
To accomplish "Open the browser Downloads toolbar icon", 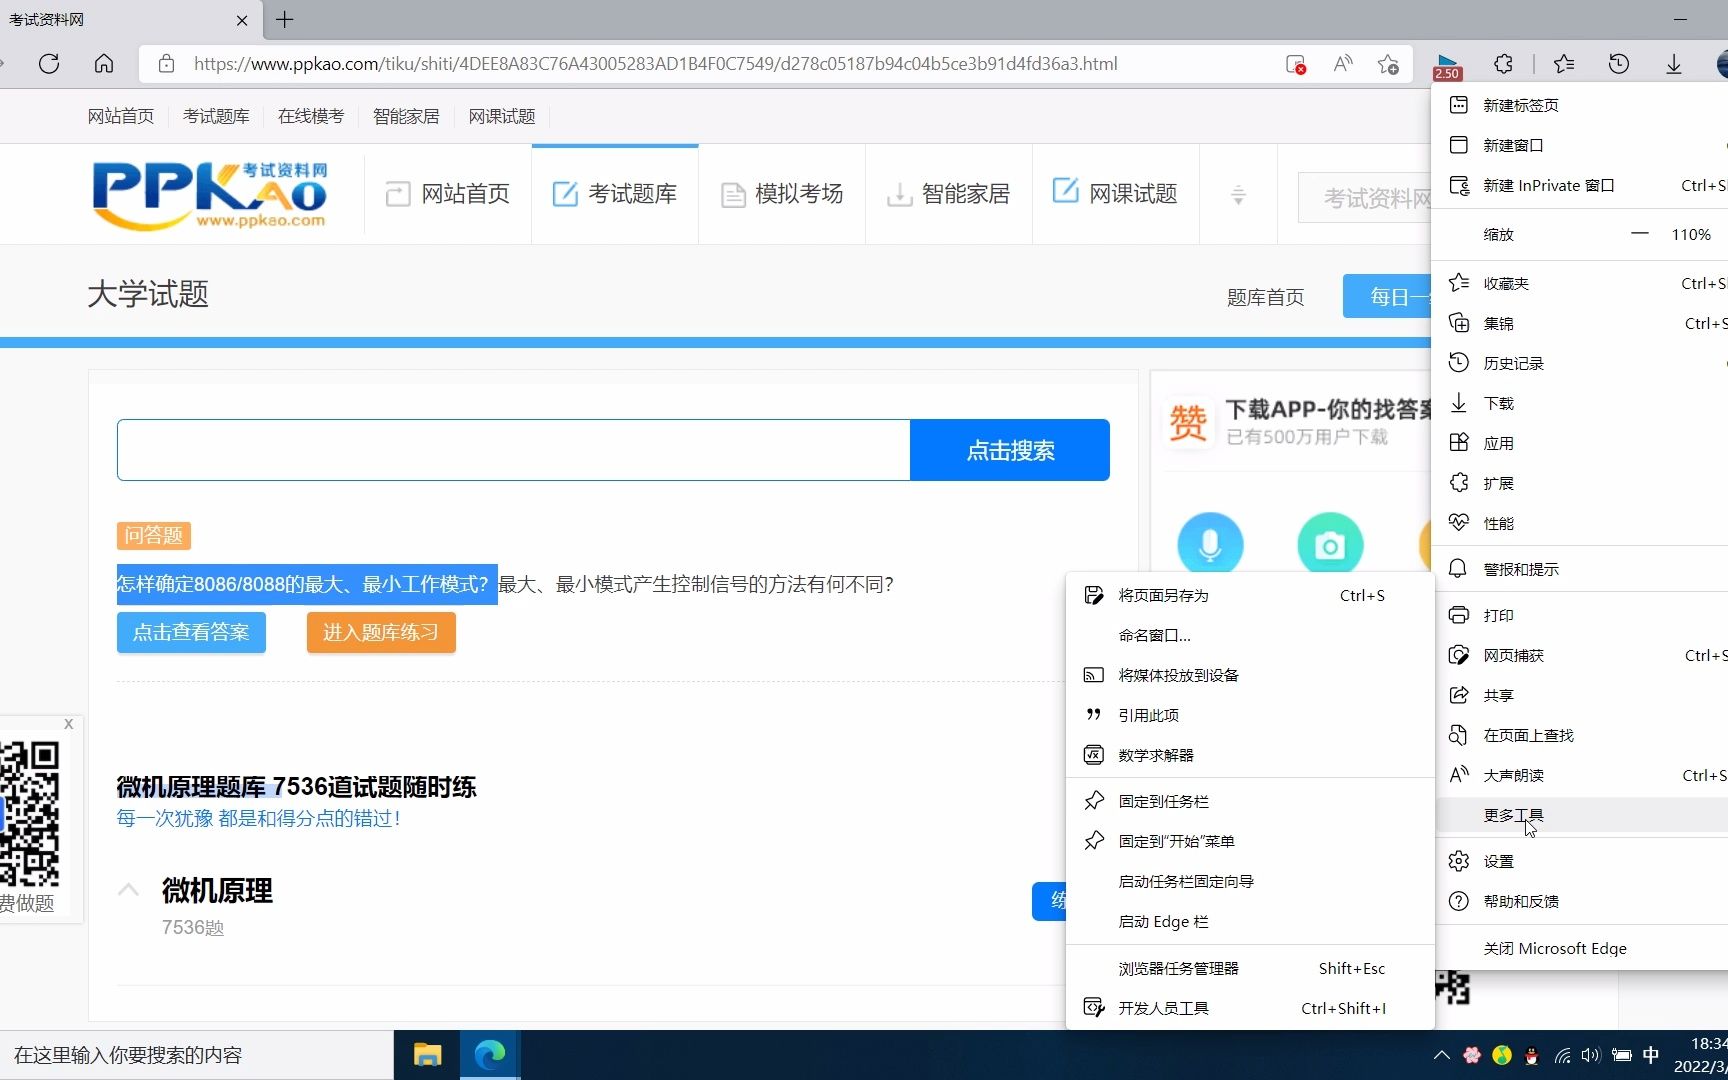I will (x=1673, y=63).
